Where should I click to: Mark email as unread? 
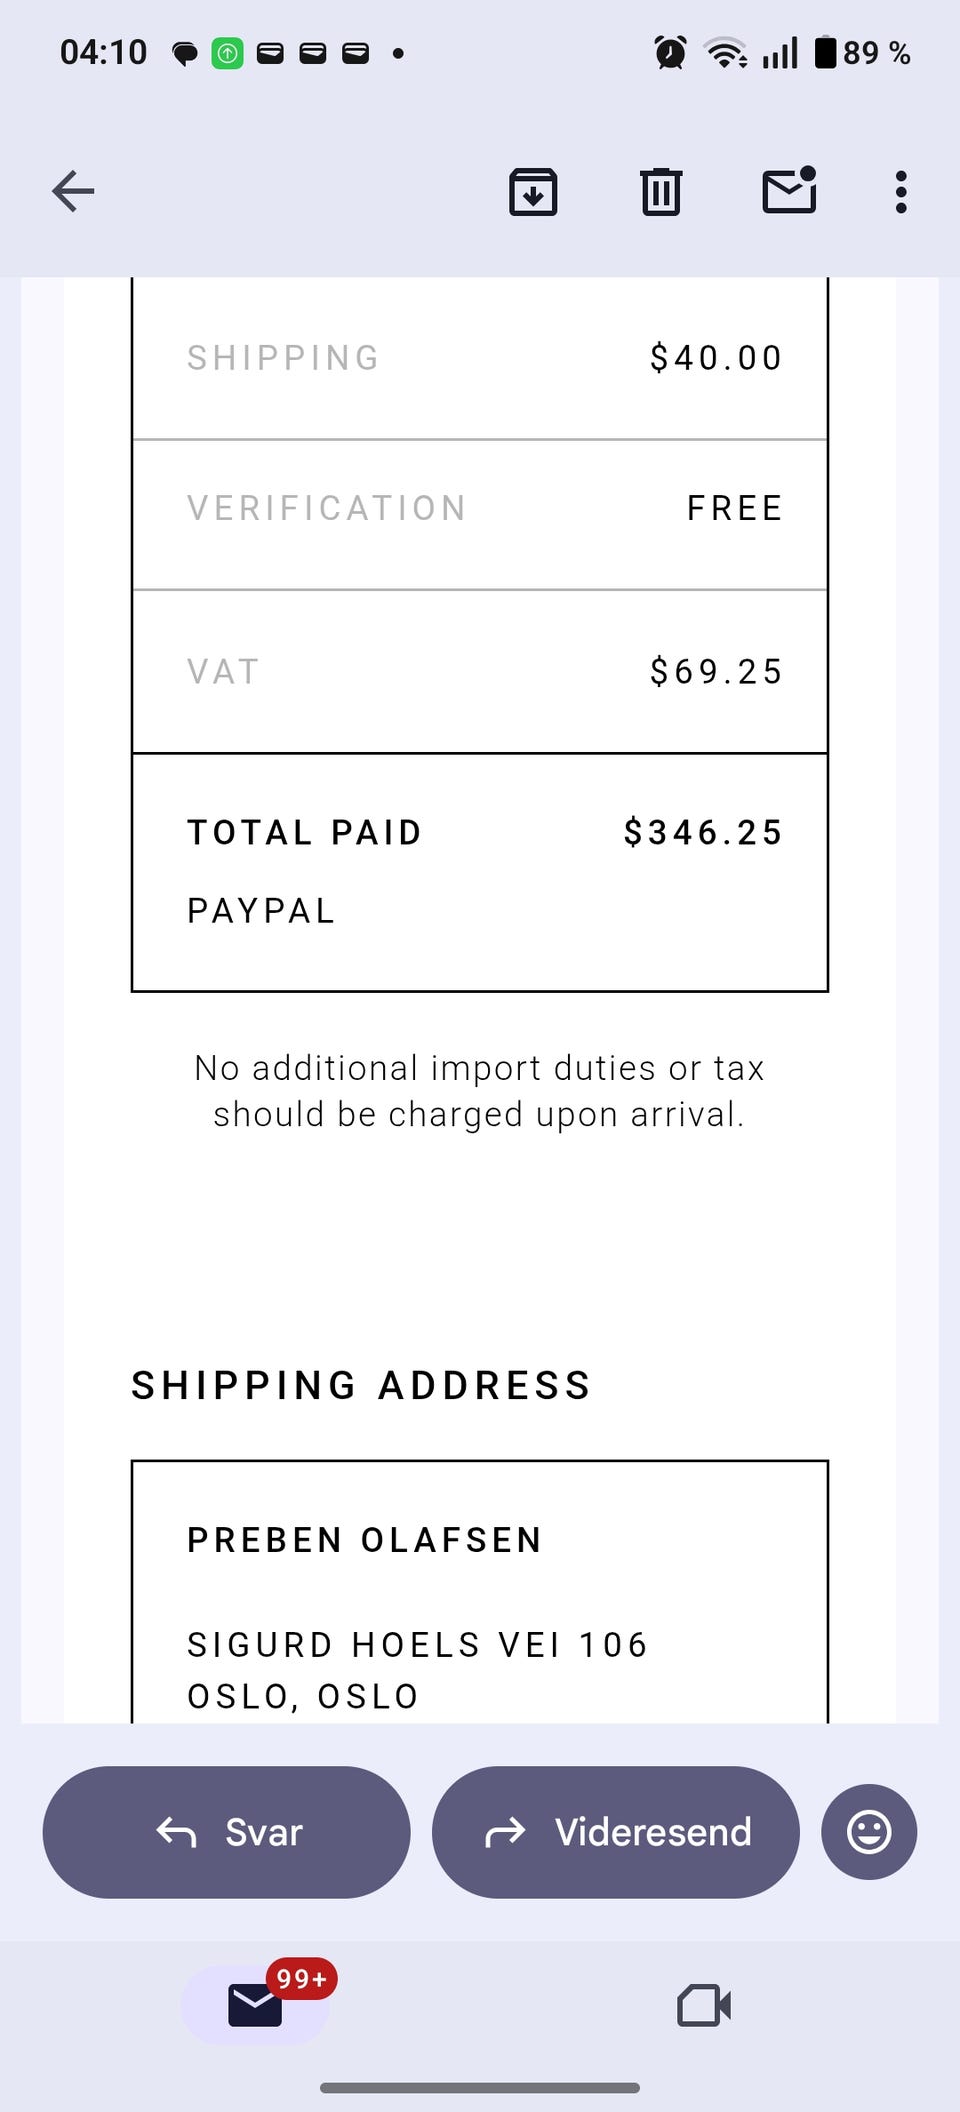pyautogui.click(x=789, y=191)
